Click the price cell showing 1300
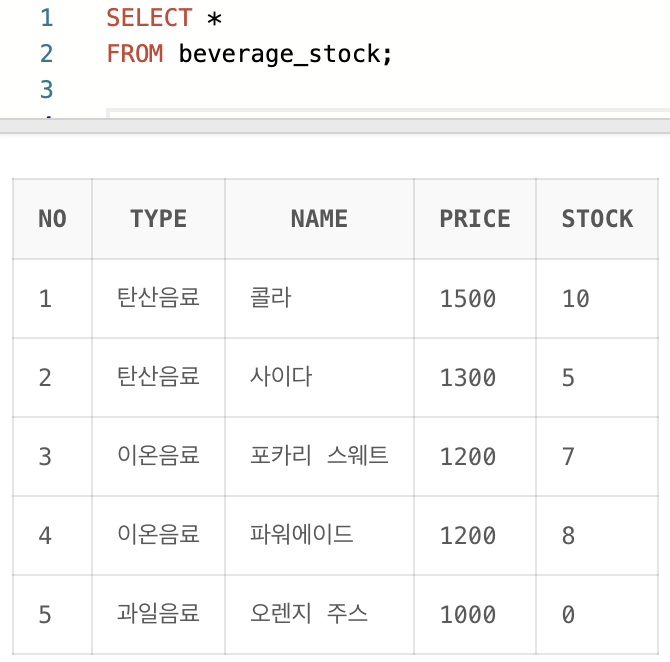Screen dimensions: 670x662 coord(475,377)
